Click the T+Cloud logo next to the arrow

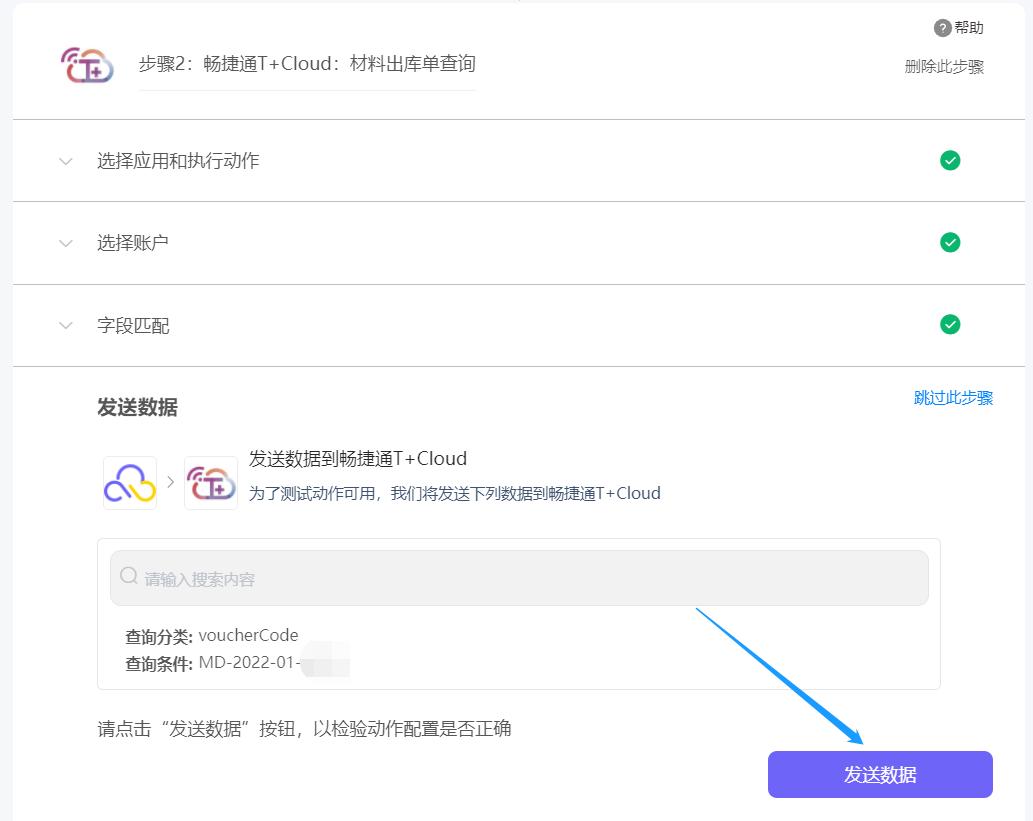click(210, 483)
